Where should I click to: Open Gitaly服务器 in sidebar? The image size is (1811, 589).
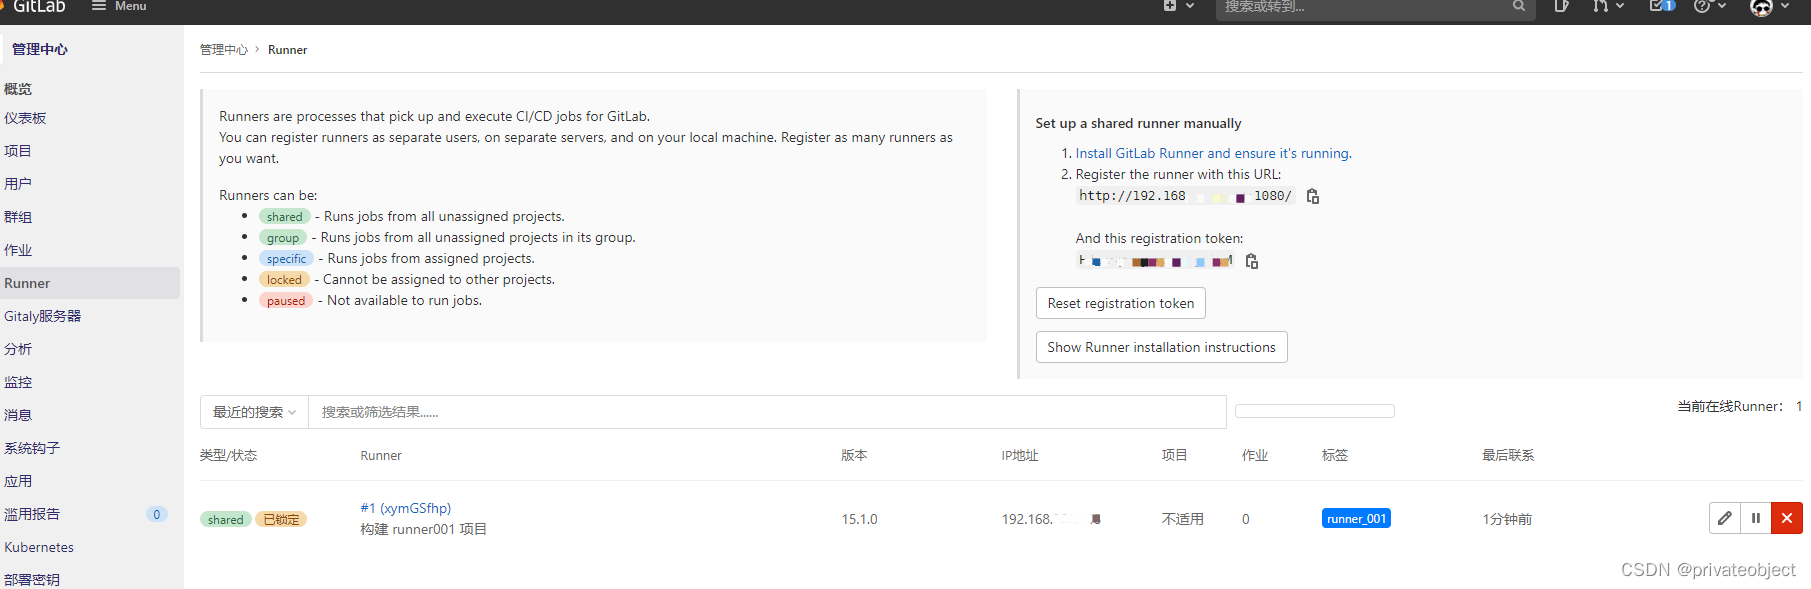(43, 316)
